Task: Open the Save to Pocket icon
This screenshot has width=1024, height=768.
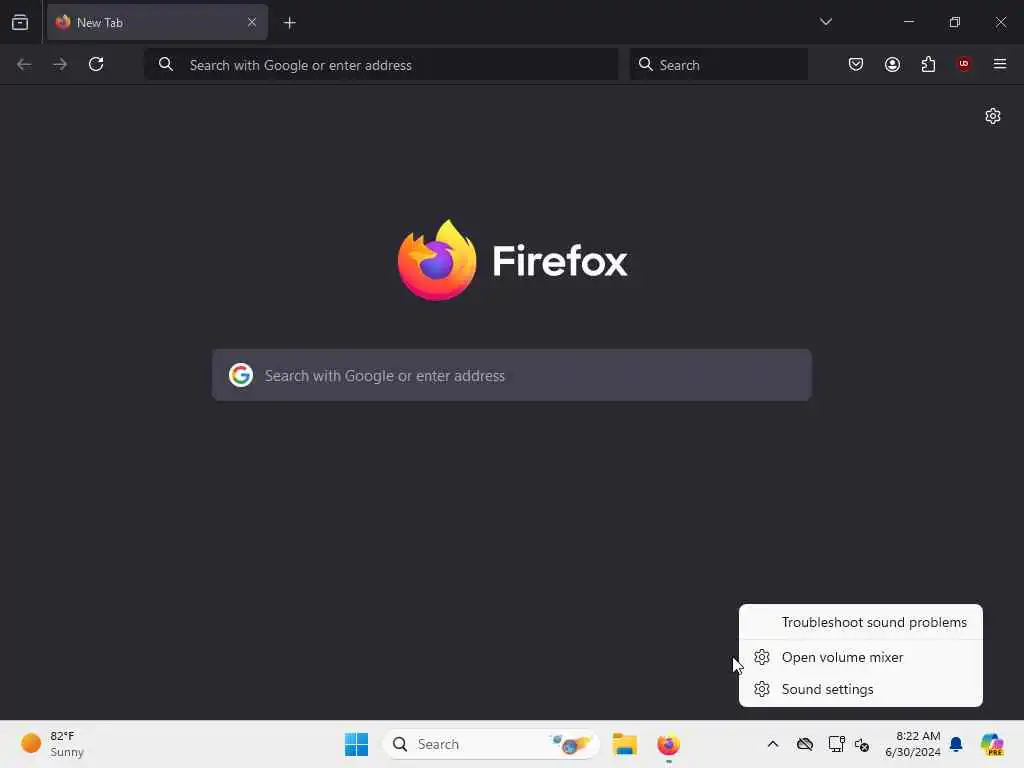Action: tap(856, 64)
